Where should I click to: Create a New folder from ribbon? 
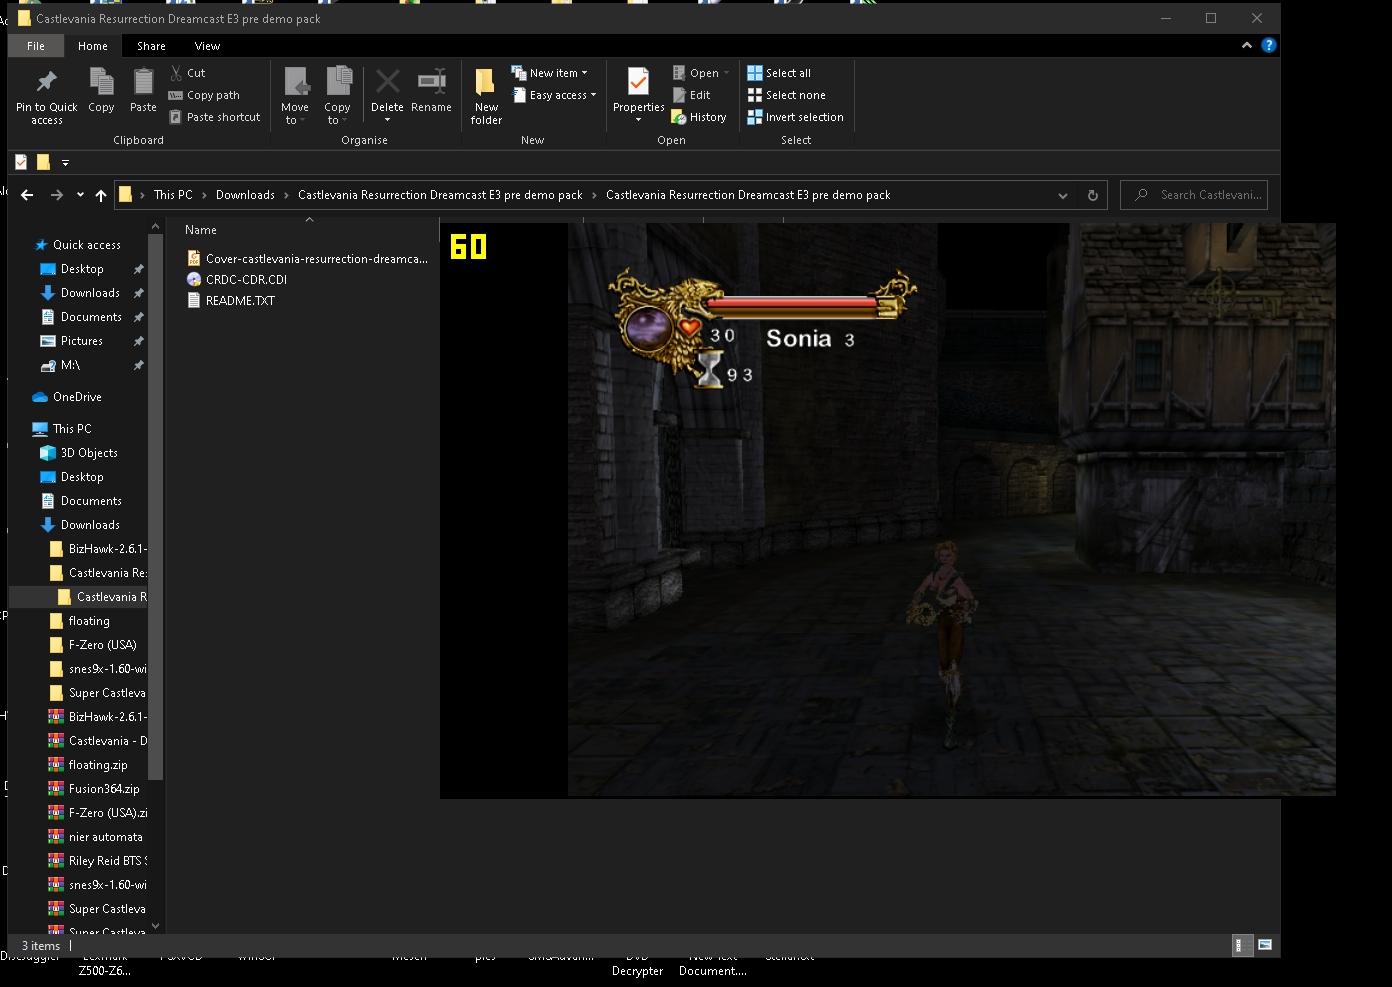(x=486, y=96)
